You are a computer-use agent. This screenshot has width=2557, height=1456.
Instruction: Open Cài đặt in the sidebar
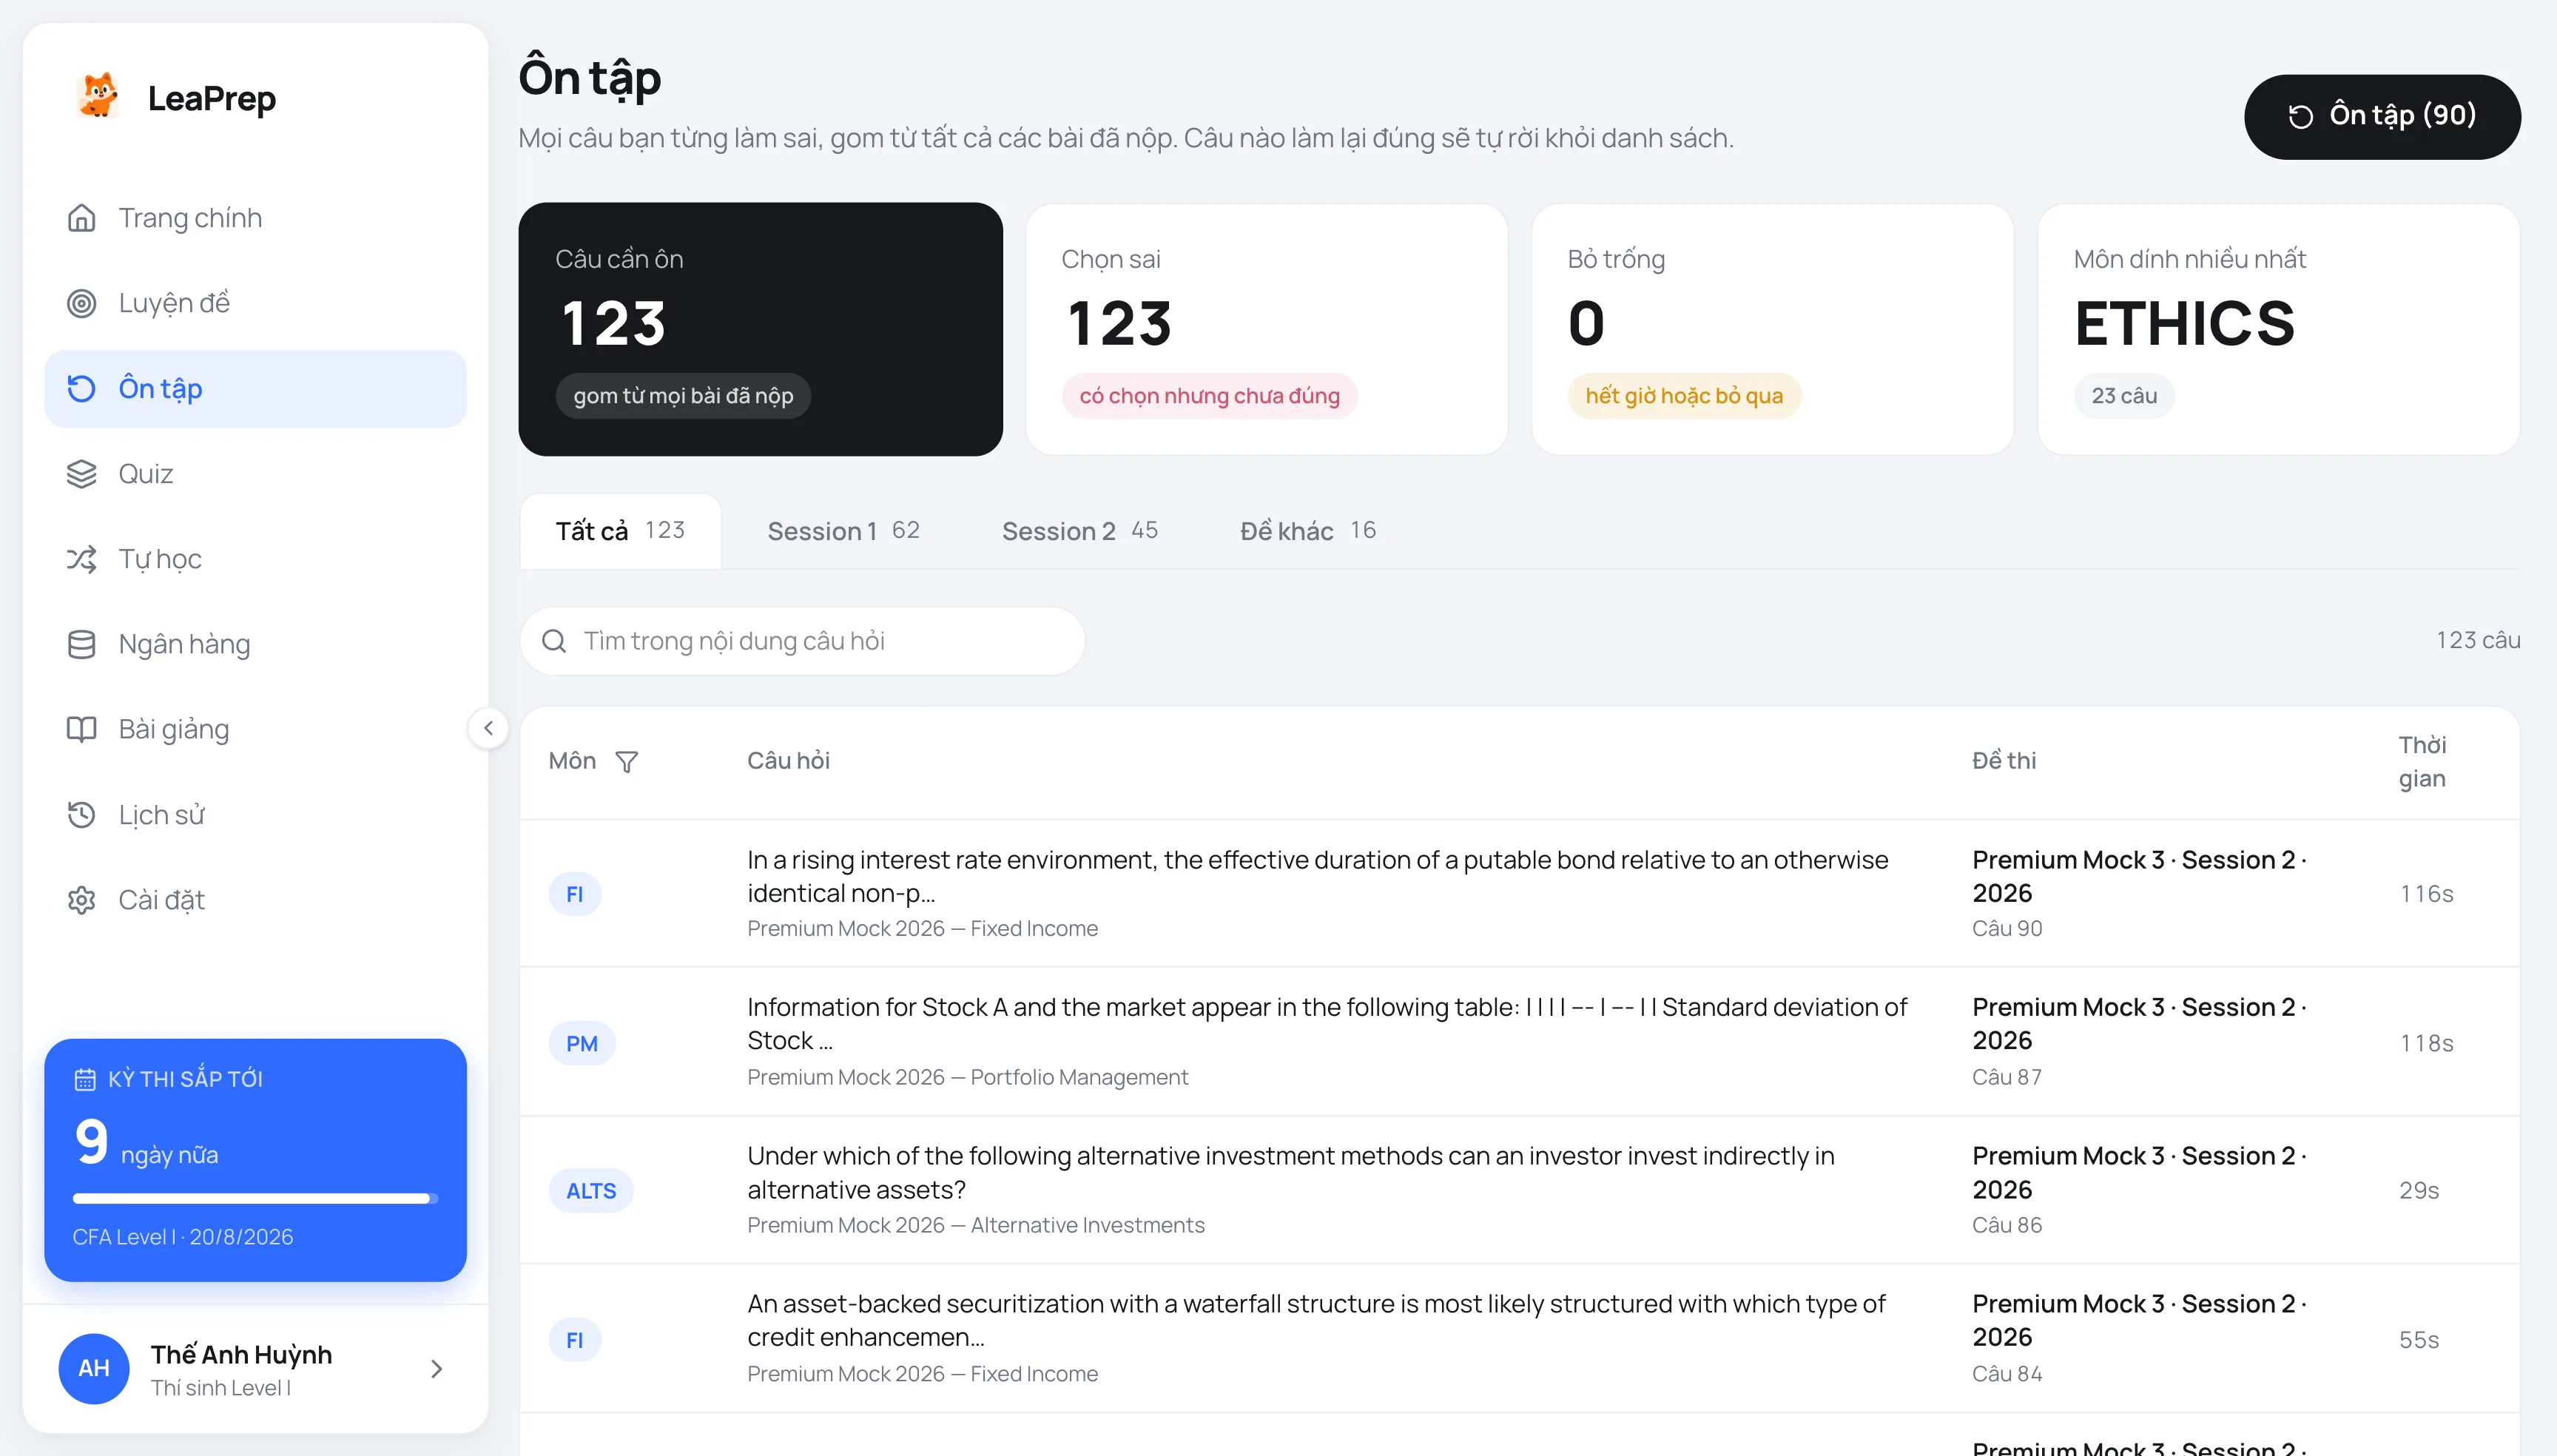point(255,900)
